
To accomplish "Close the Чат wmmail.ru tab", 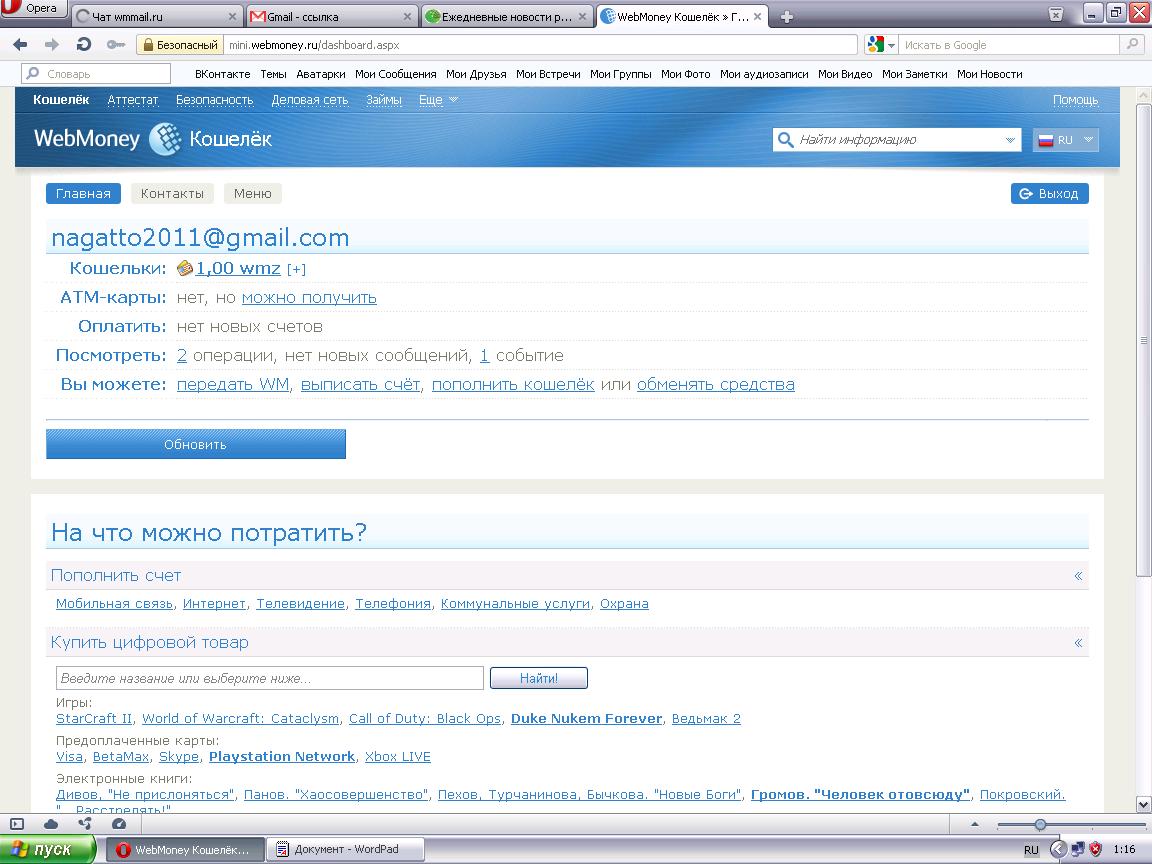I will coord(233,16).
